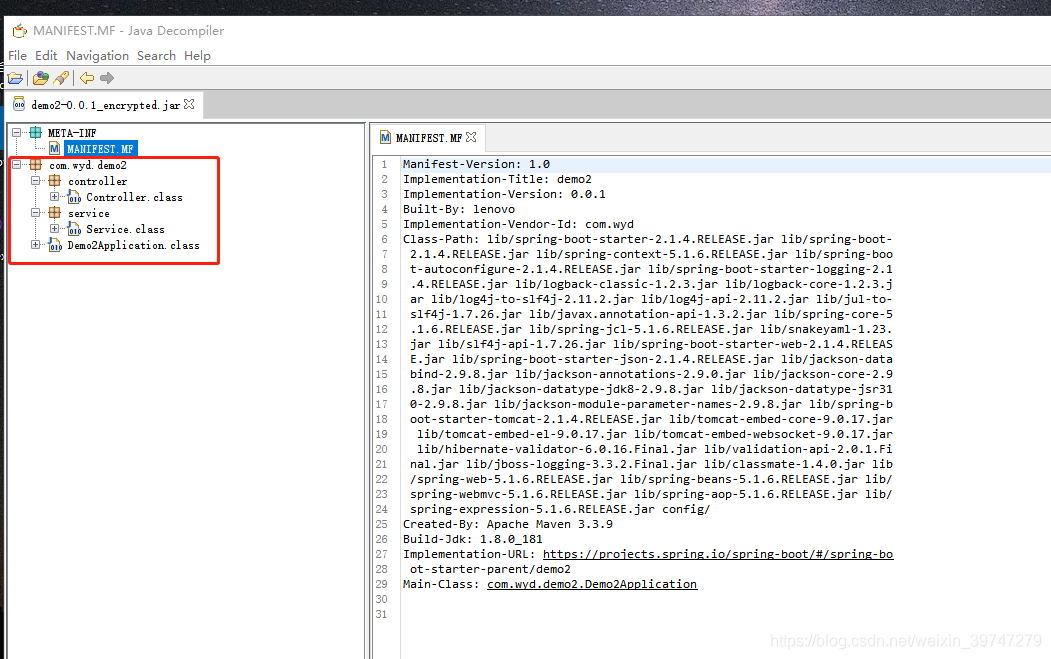This screenshot has height=659, width=1051.
Task: Select the demo2-0.0.1_encrypted.jar tab
Action: (105, 105)
